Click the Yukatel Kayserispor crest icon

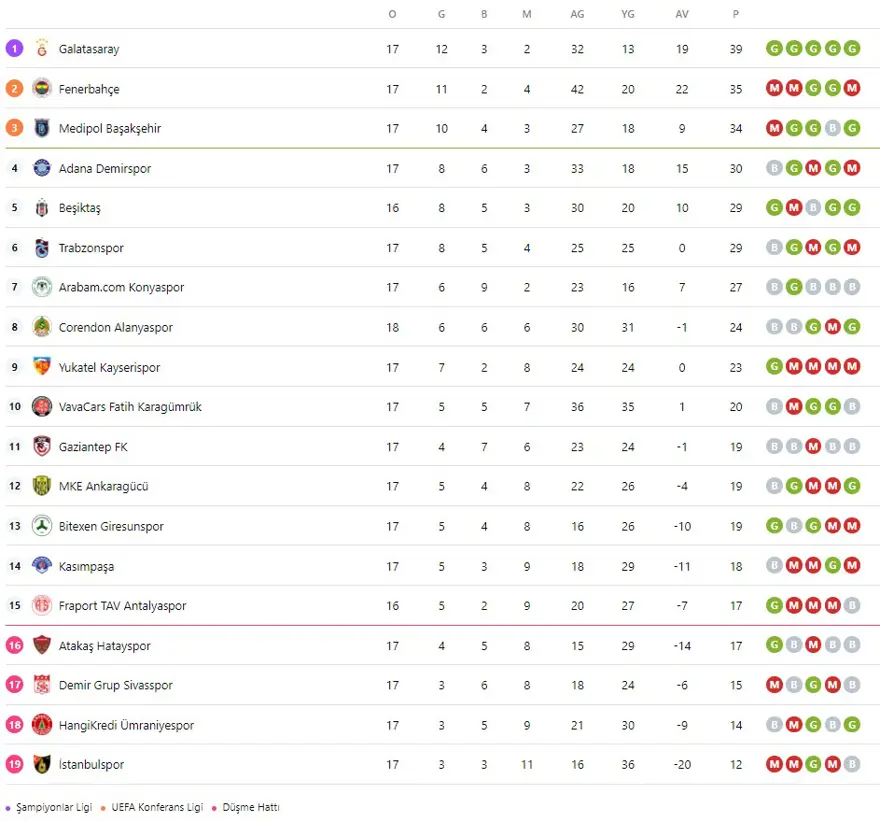[x=42, y=367]
